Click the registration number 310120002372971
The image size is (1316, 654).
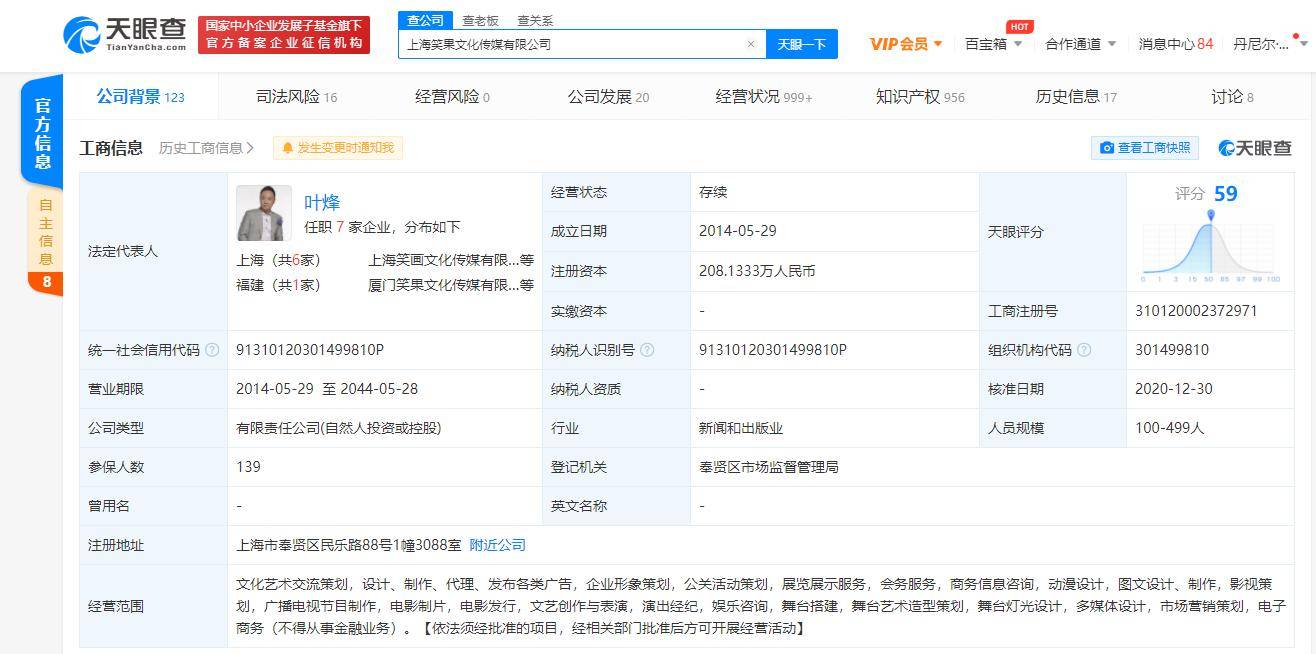point(1196,311)
